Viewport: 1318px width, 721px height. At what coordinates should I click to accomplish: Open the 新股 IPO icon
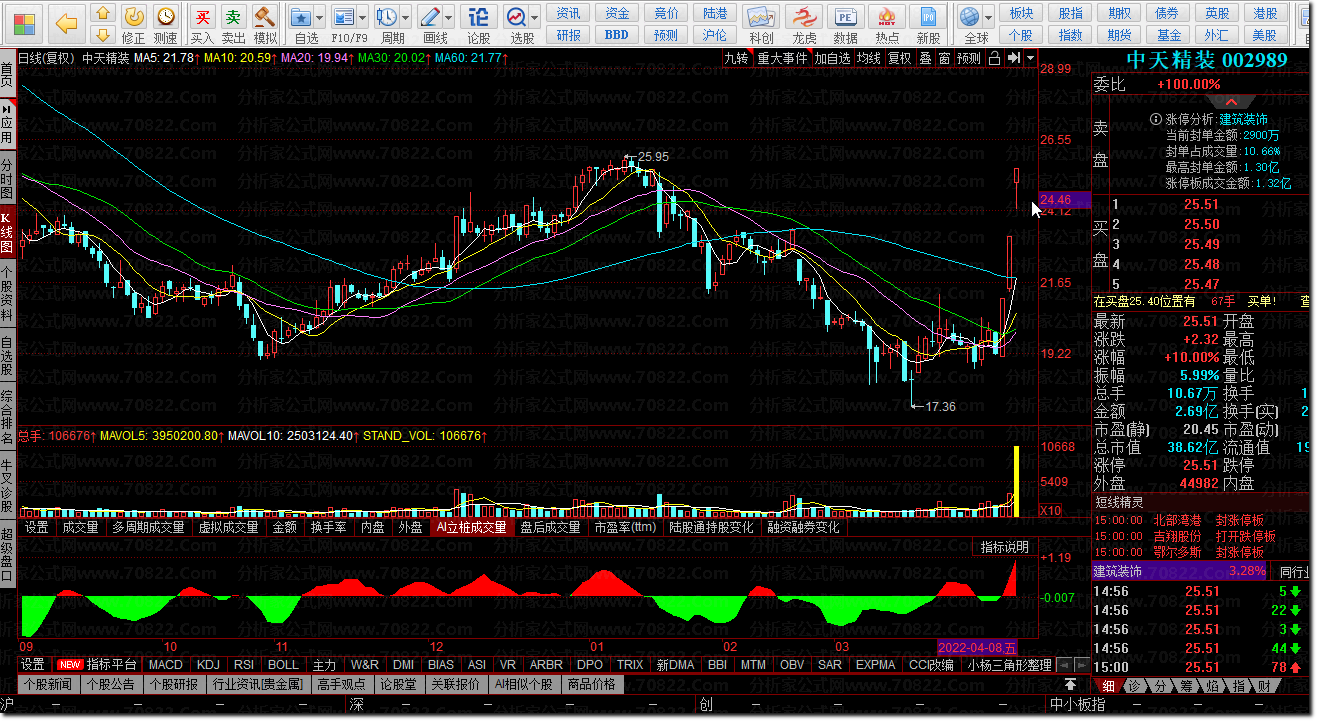[929, 24]
